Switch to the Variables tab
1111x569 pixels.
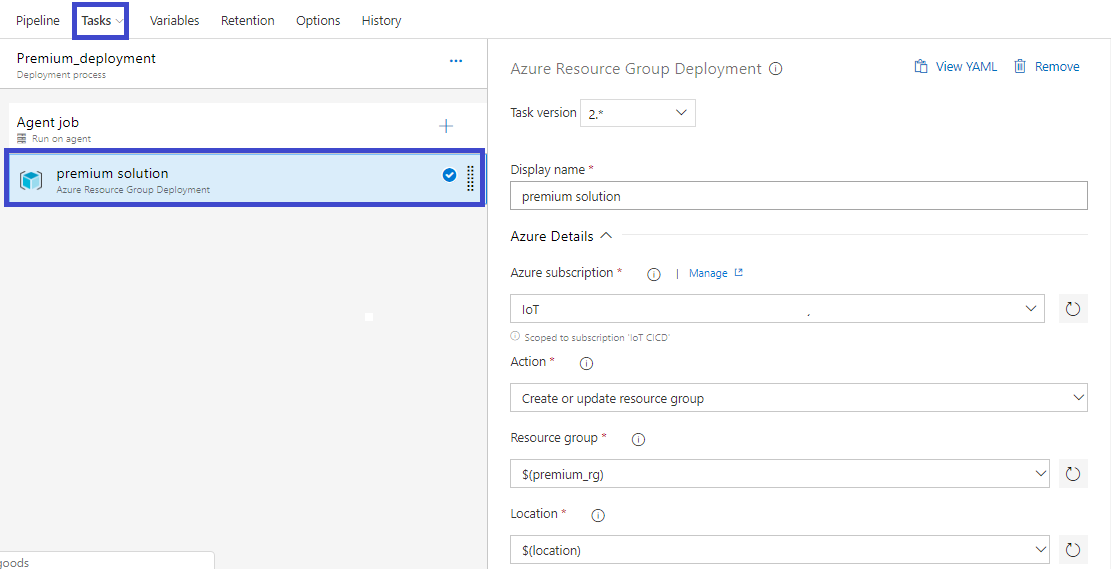[174, 20]
